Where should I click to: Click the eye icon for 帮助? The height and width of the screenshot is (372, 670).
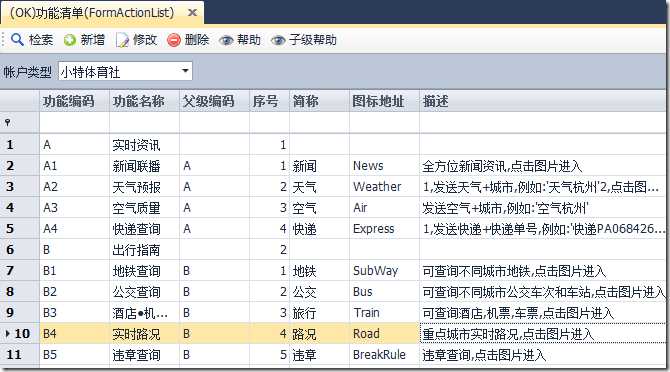coord(226,41)
